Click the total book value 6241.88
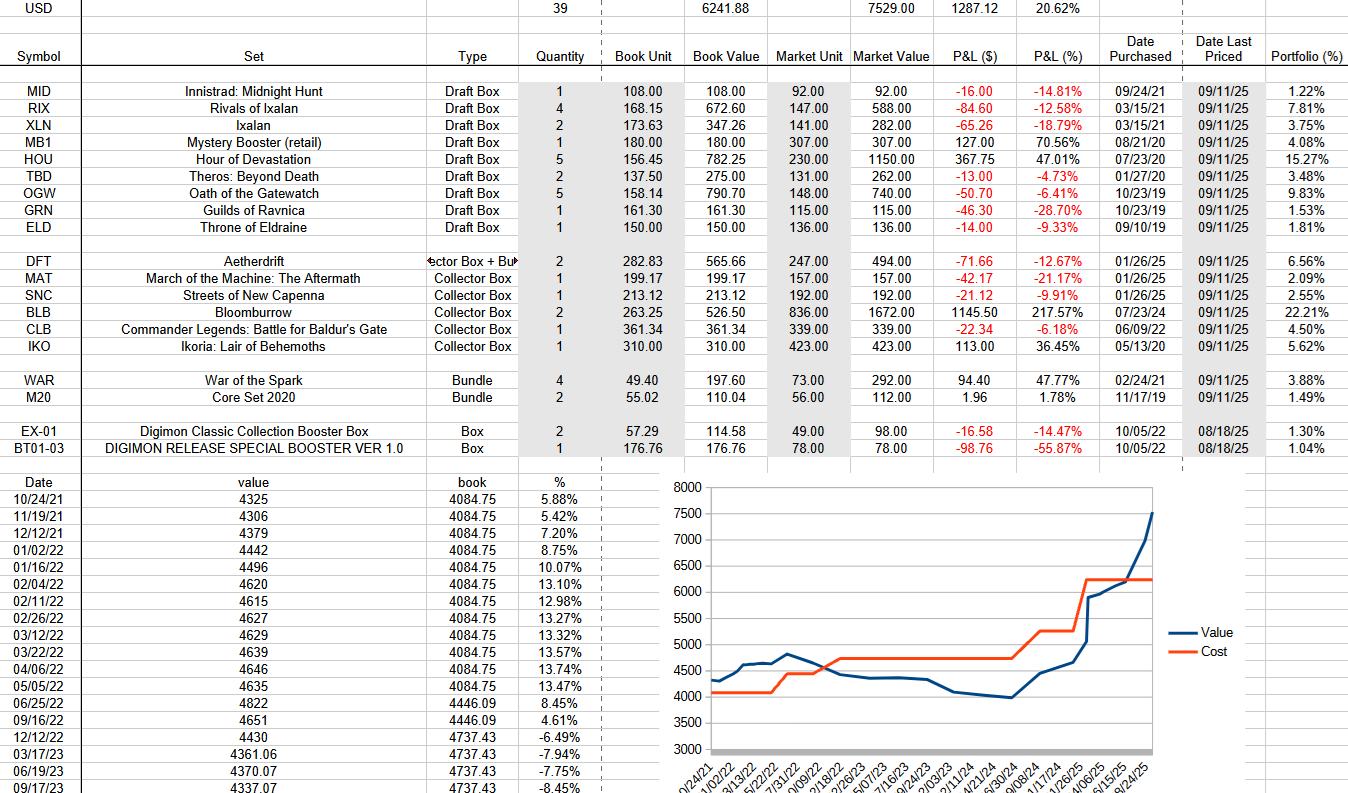 726,8
